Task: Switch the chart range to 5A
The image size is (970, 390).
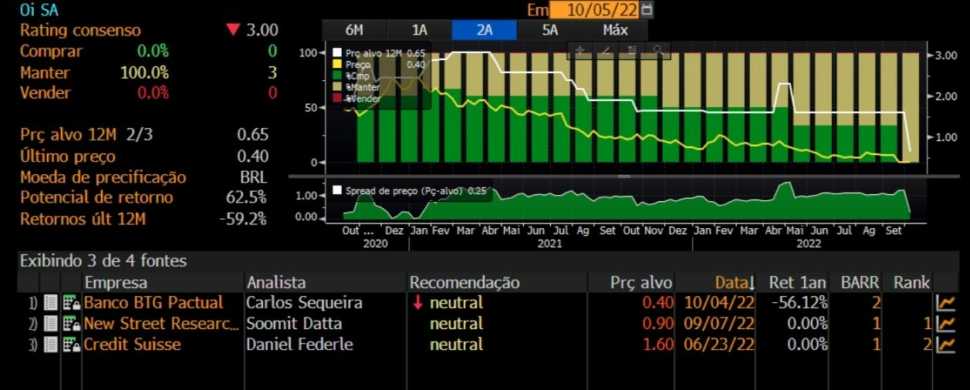Action: coord(549,30)
